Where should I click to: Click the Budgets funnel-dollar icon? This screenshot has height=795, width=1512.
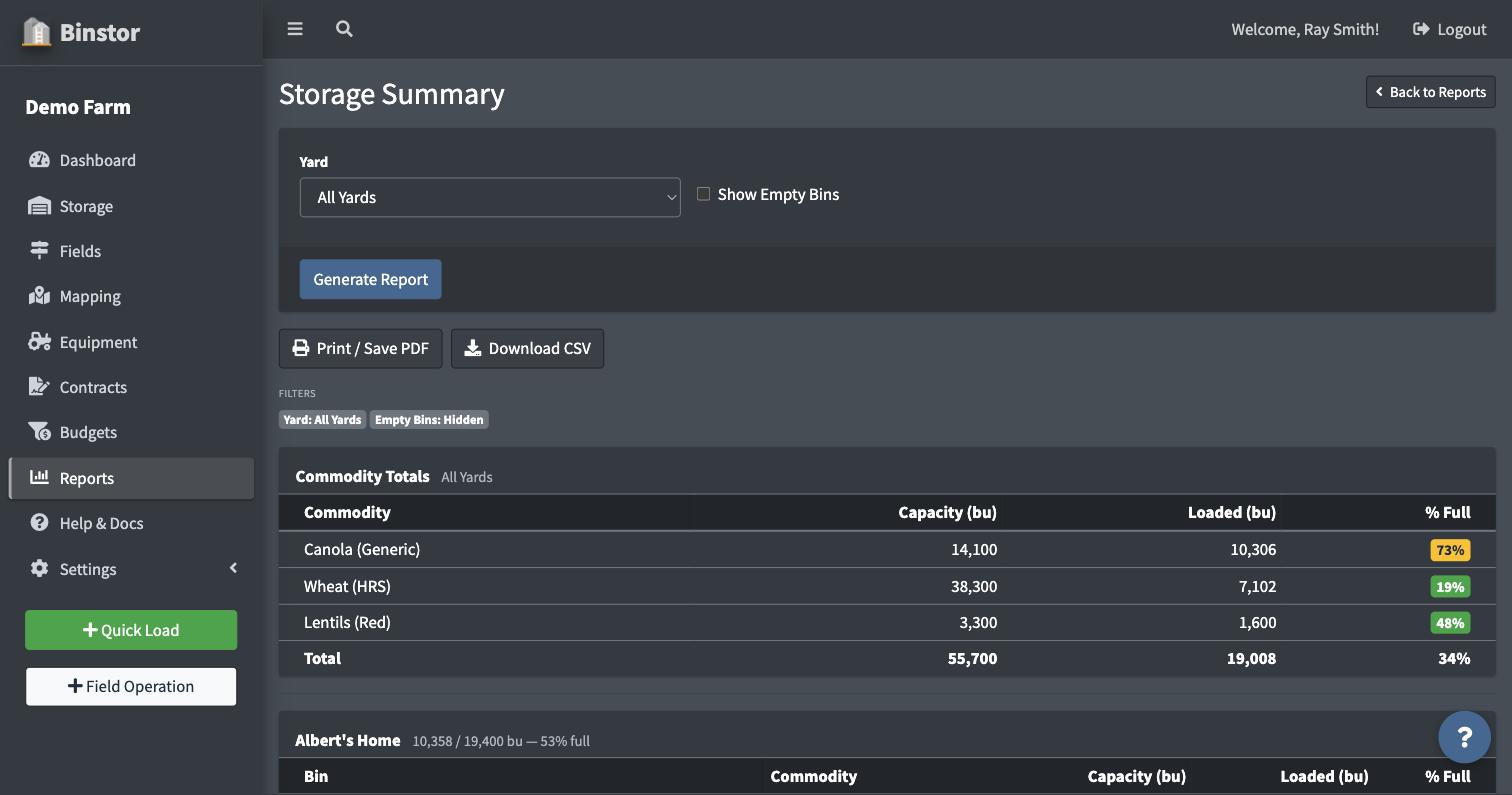(39, 432)
